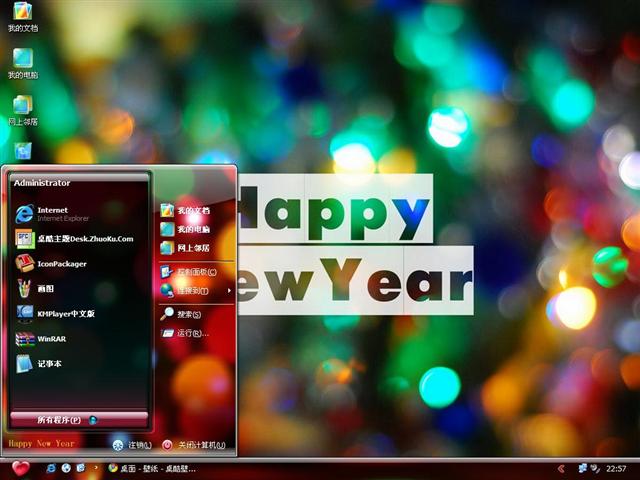Image resolution: width=640 pixels, height=480 pixels.
Task: Launch IconPackager from start menu
Action: (x=80, y=264)
